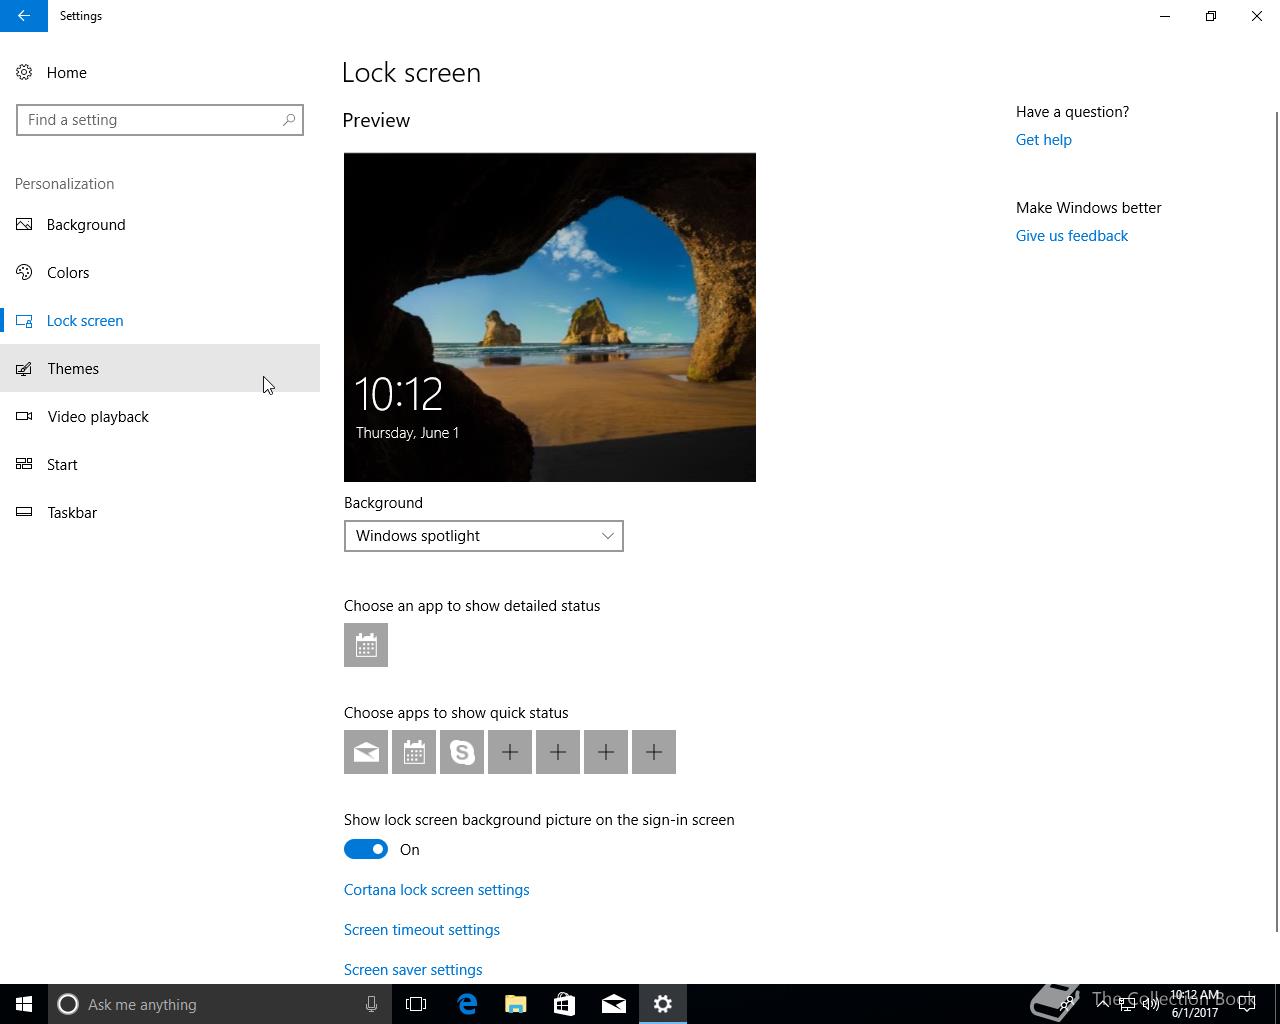Add a quick status app using first plus

pyautogui.click(x=510, y=752)
